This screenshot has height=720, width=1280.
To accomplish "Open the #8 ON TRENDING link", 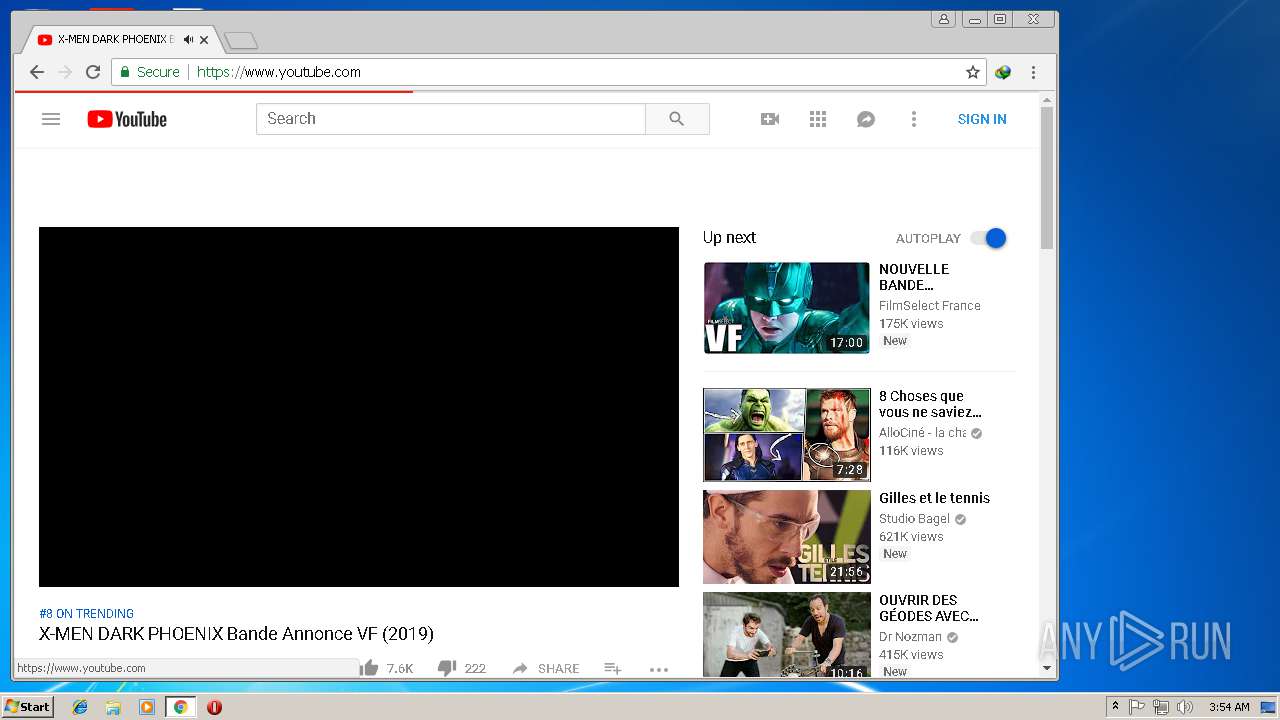I will coord(86,613).
